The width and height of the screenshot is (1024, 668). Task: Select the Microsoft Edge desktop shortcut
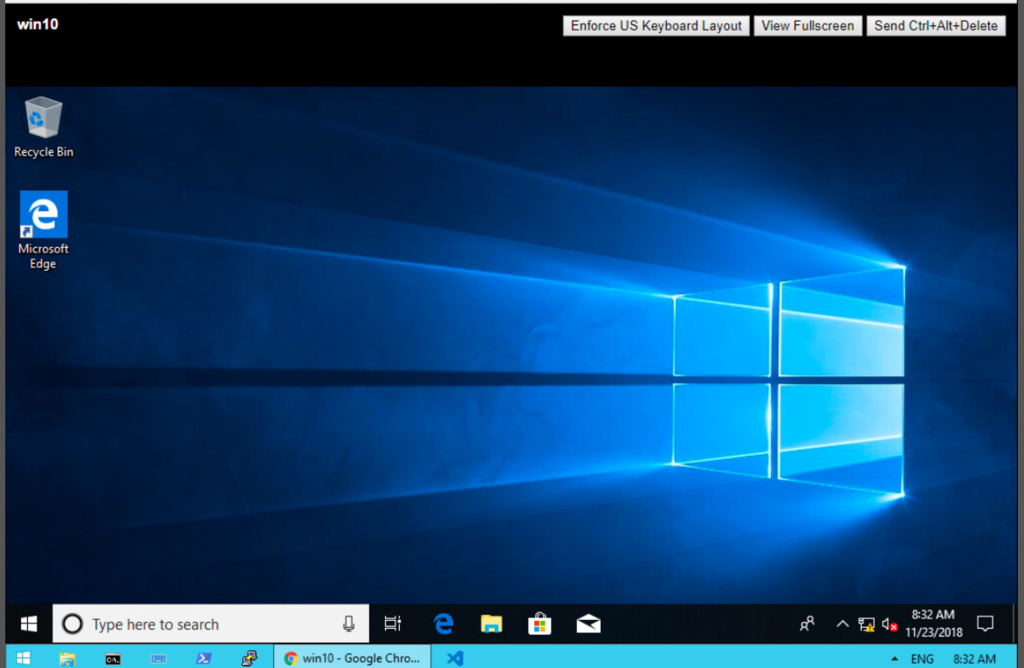click(x=43, y=230)
